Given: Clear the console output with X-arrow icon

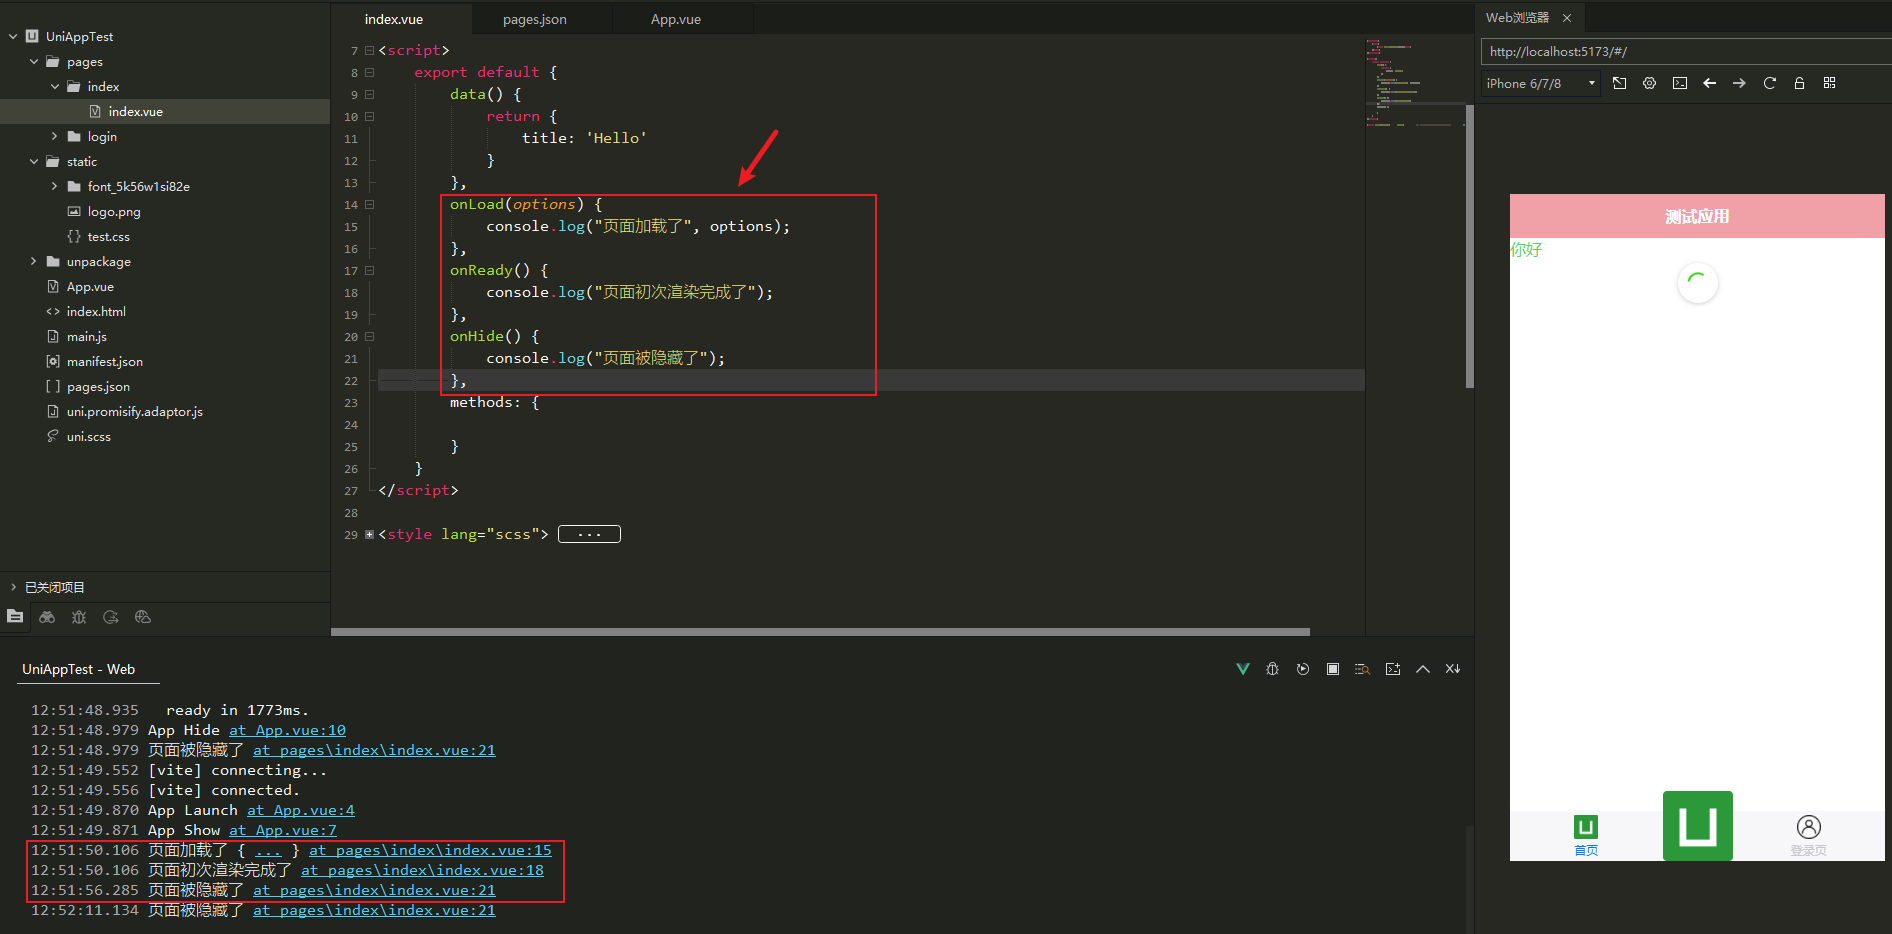Looking at the screenshot, I should [x=1453, y=669].
